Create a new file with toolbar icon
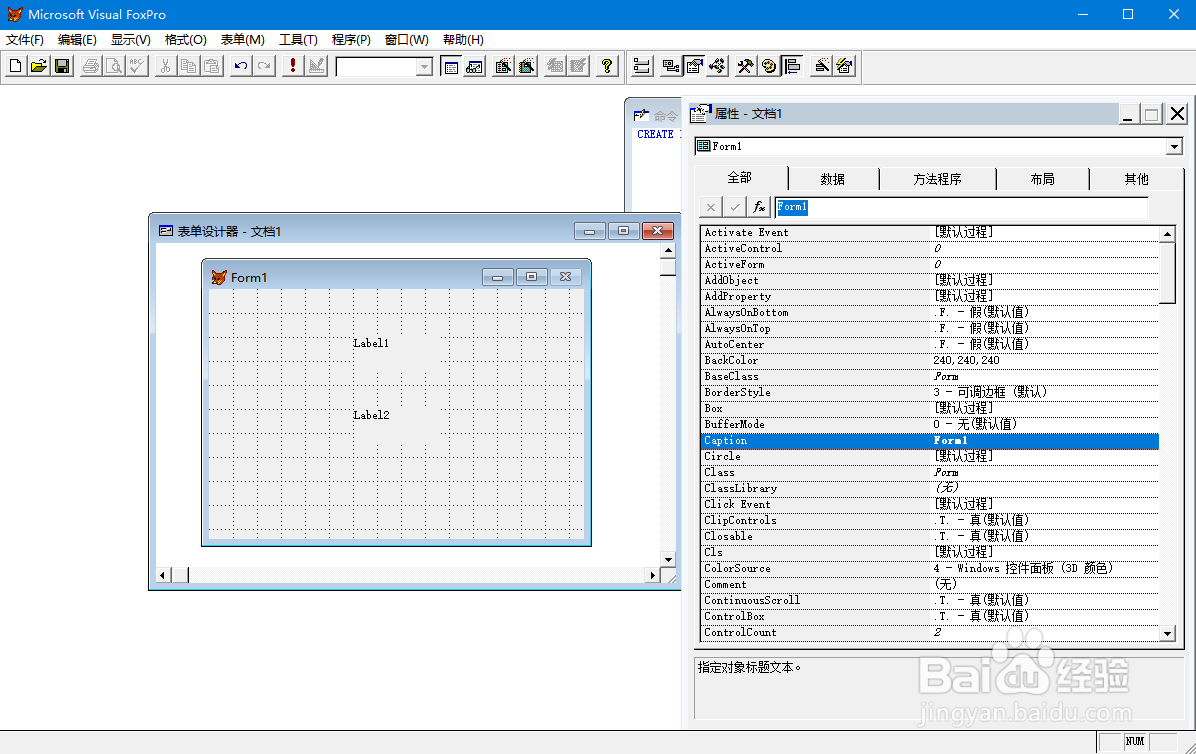The height and width of the screenshot is (754, 1196). [15, 66]
